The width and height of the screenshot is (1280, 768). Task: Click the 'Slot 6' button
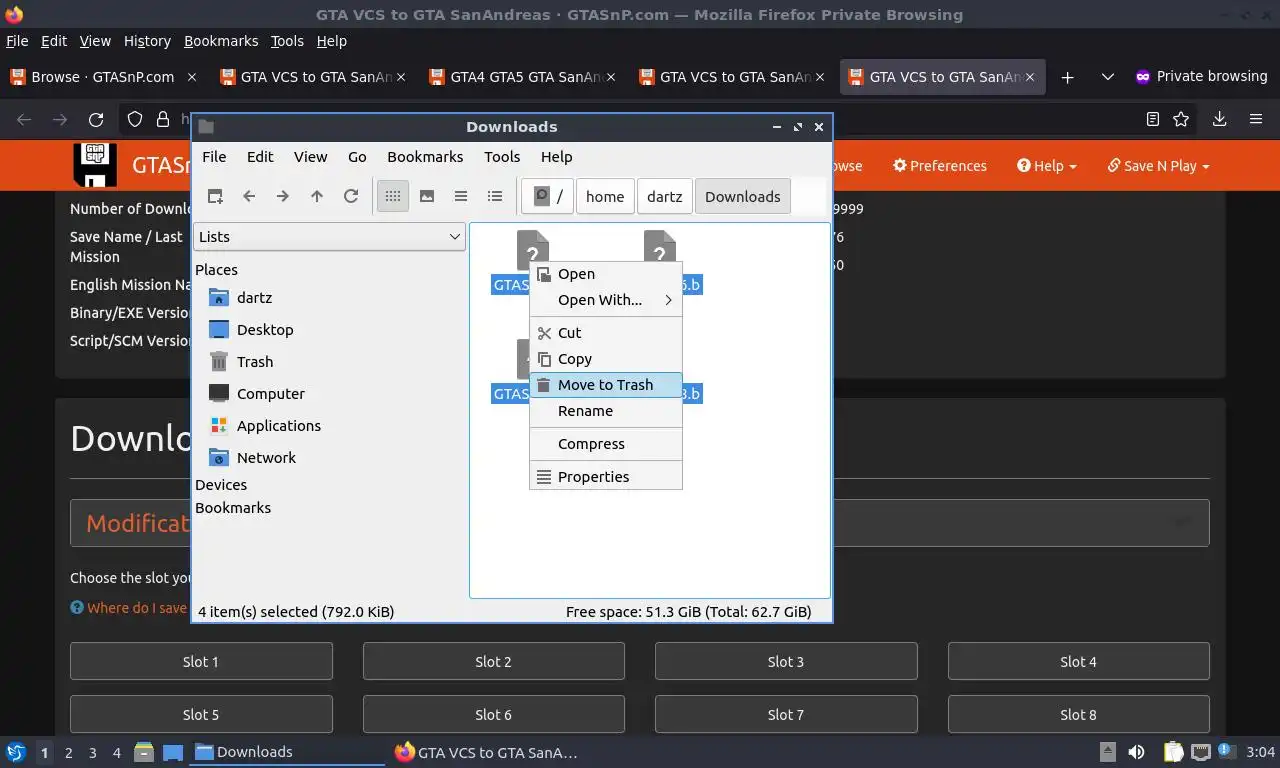tap(493, 715)
